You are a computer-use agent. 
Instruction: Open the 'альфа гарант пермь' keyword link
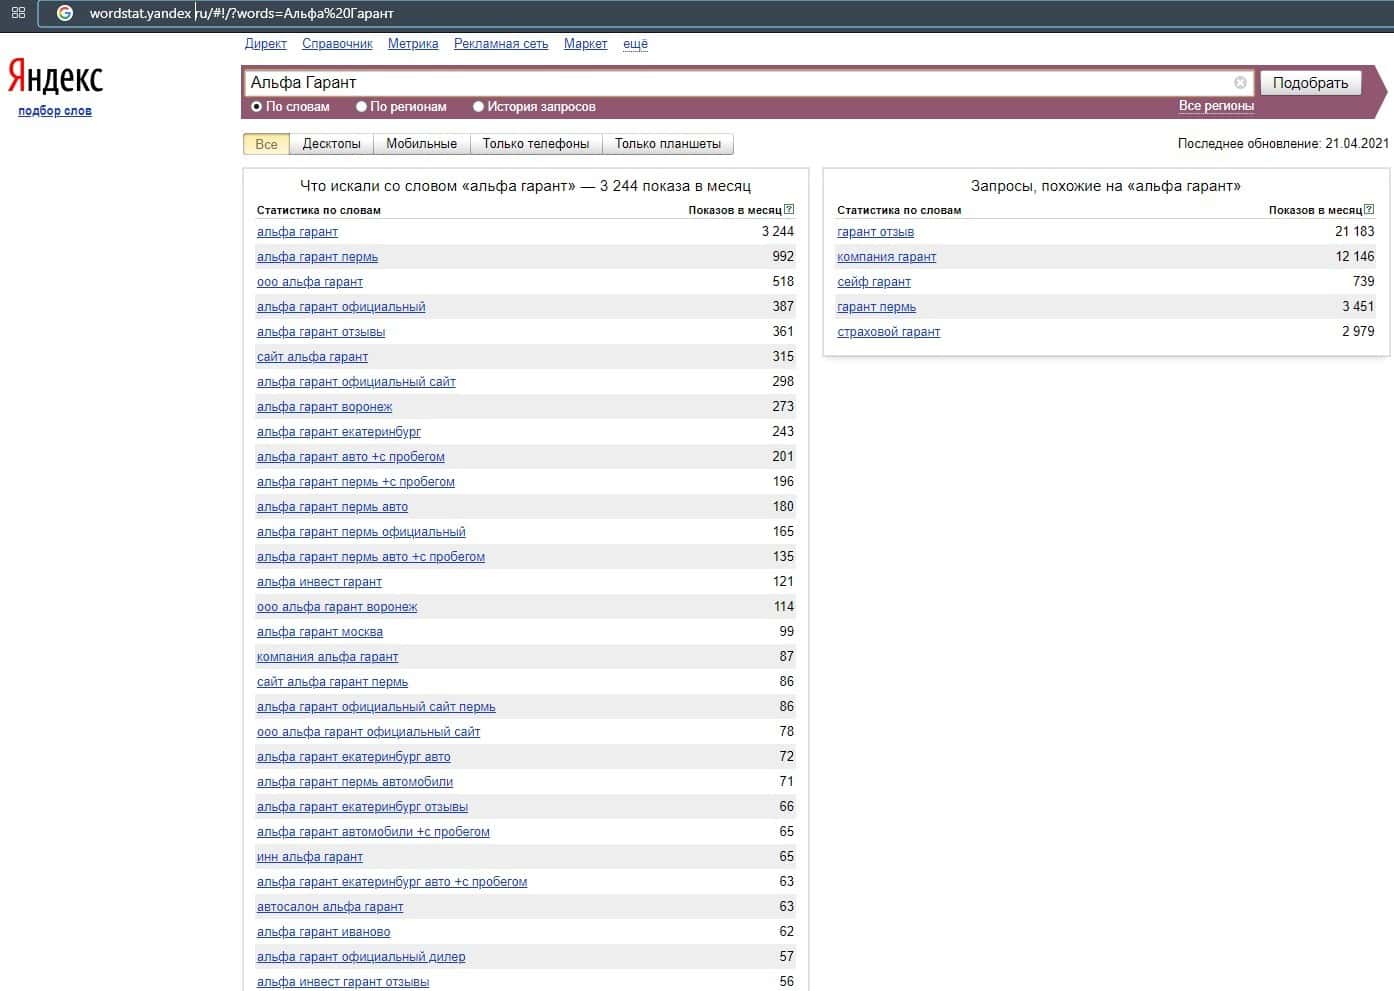(x=317, y=257)
